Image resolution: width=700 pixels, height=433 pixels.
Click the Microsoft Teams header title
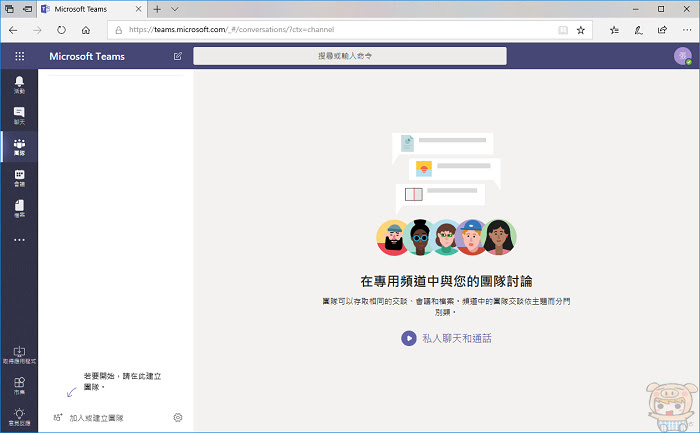click(x=87, y=56)
